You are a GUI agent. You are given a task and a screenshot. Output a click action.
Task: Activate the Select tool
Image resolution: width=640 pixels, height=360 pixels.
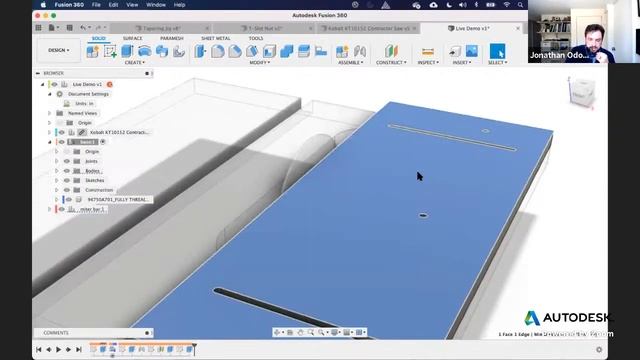497,51
